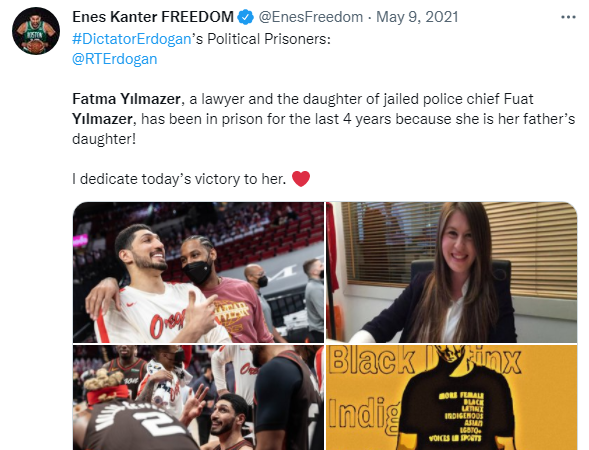Click the black face mask in first photo

(x=197, y=271)
